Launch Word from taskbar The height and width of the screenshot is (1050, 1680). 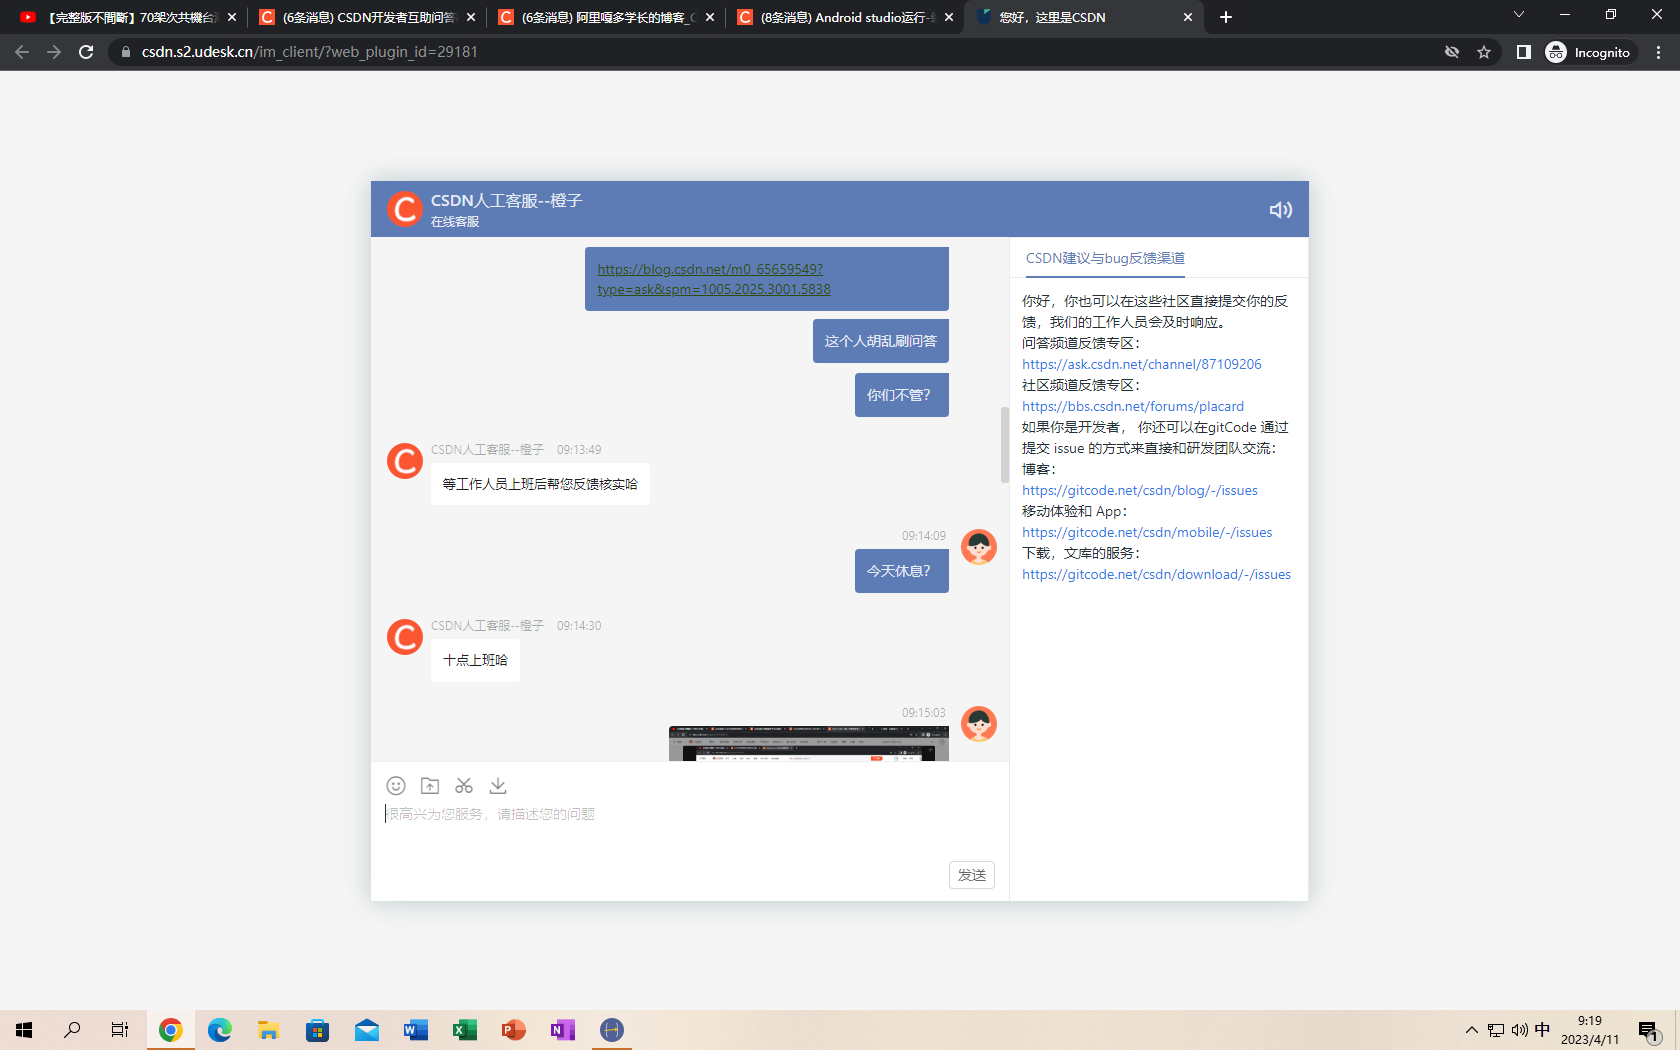pos(416,1030)
